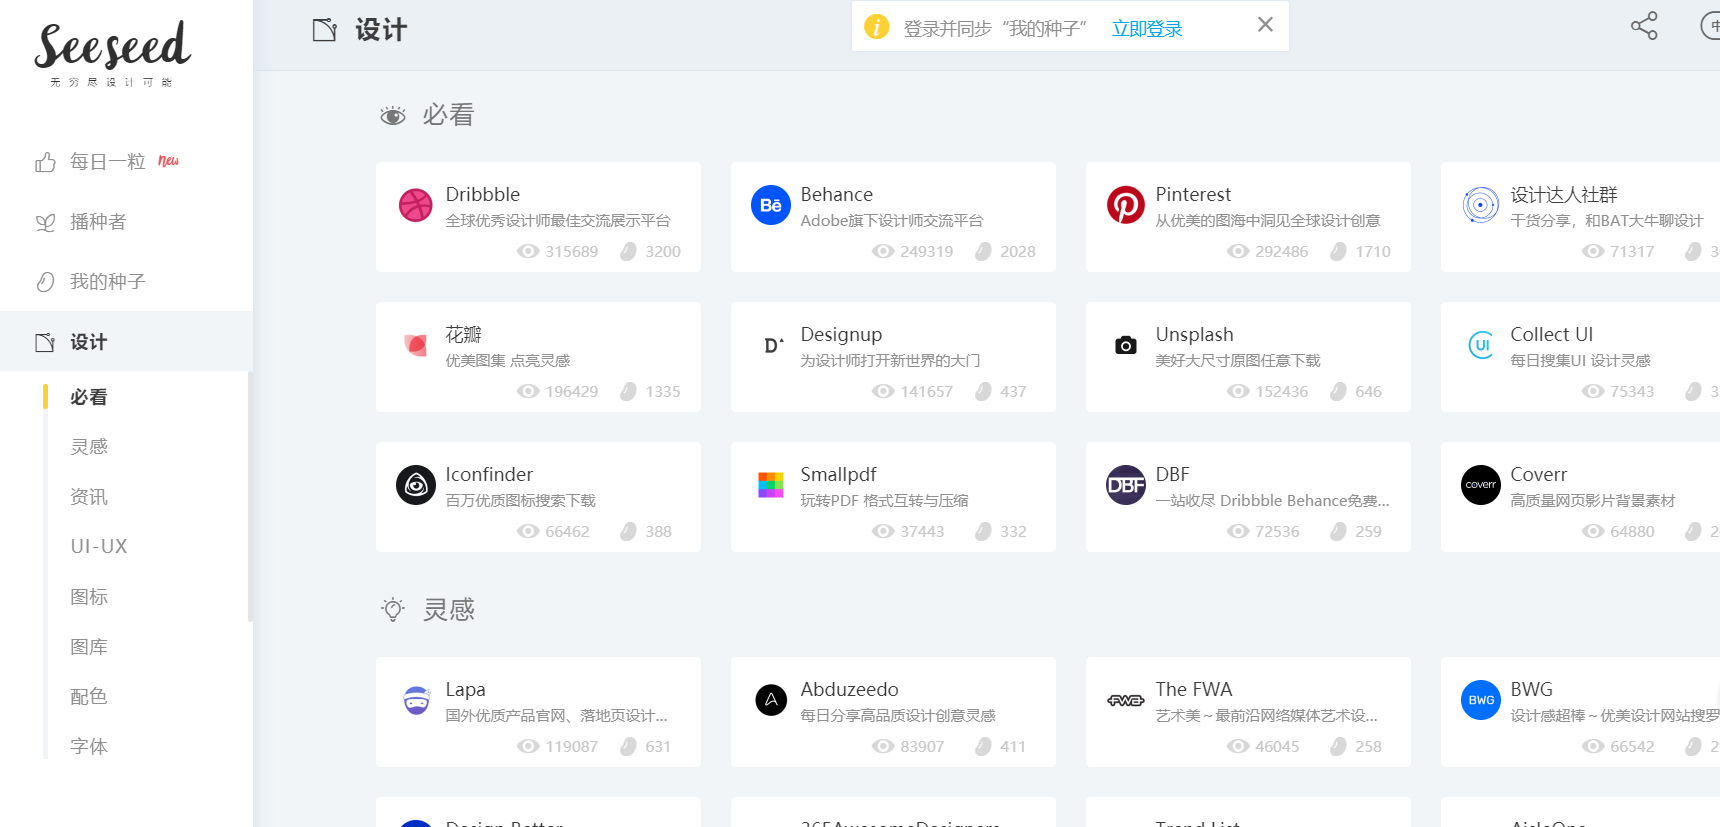Click the seed icon beside 388 on Iconfinder
Image resolution: width=1720 pixels, height=827 pixels.
[628, 531]
